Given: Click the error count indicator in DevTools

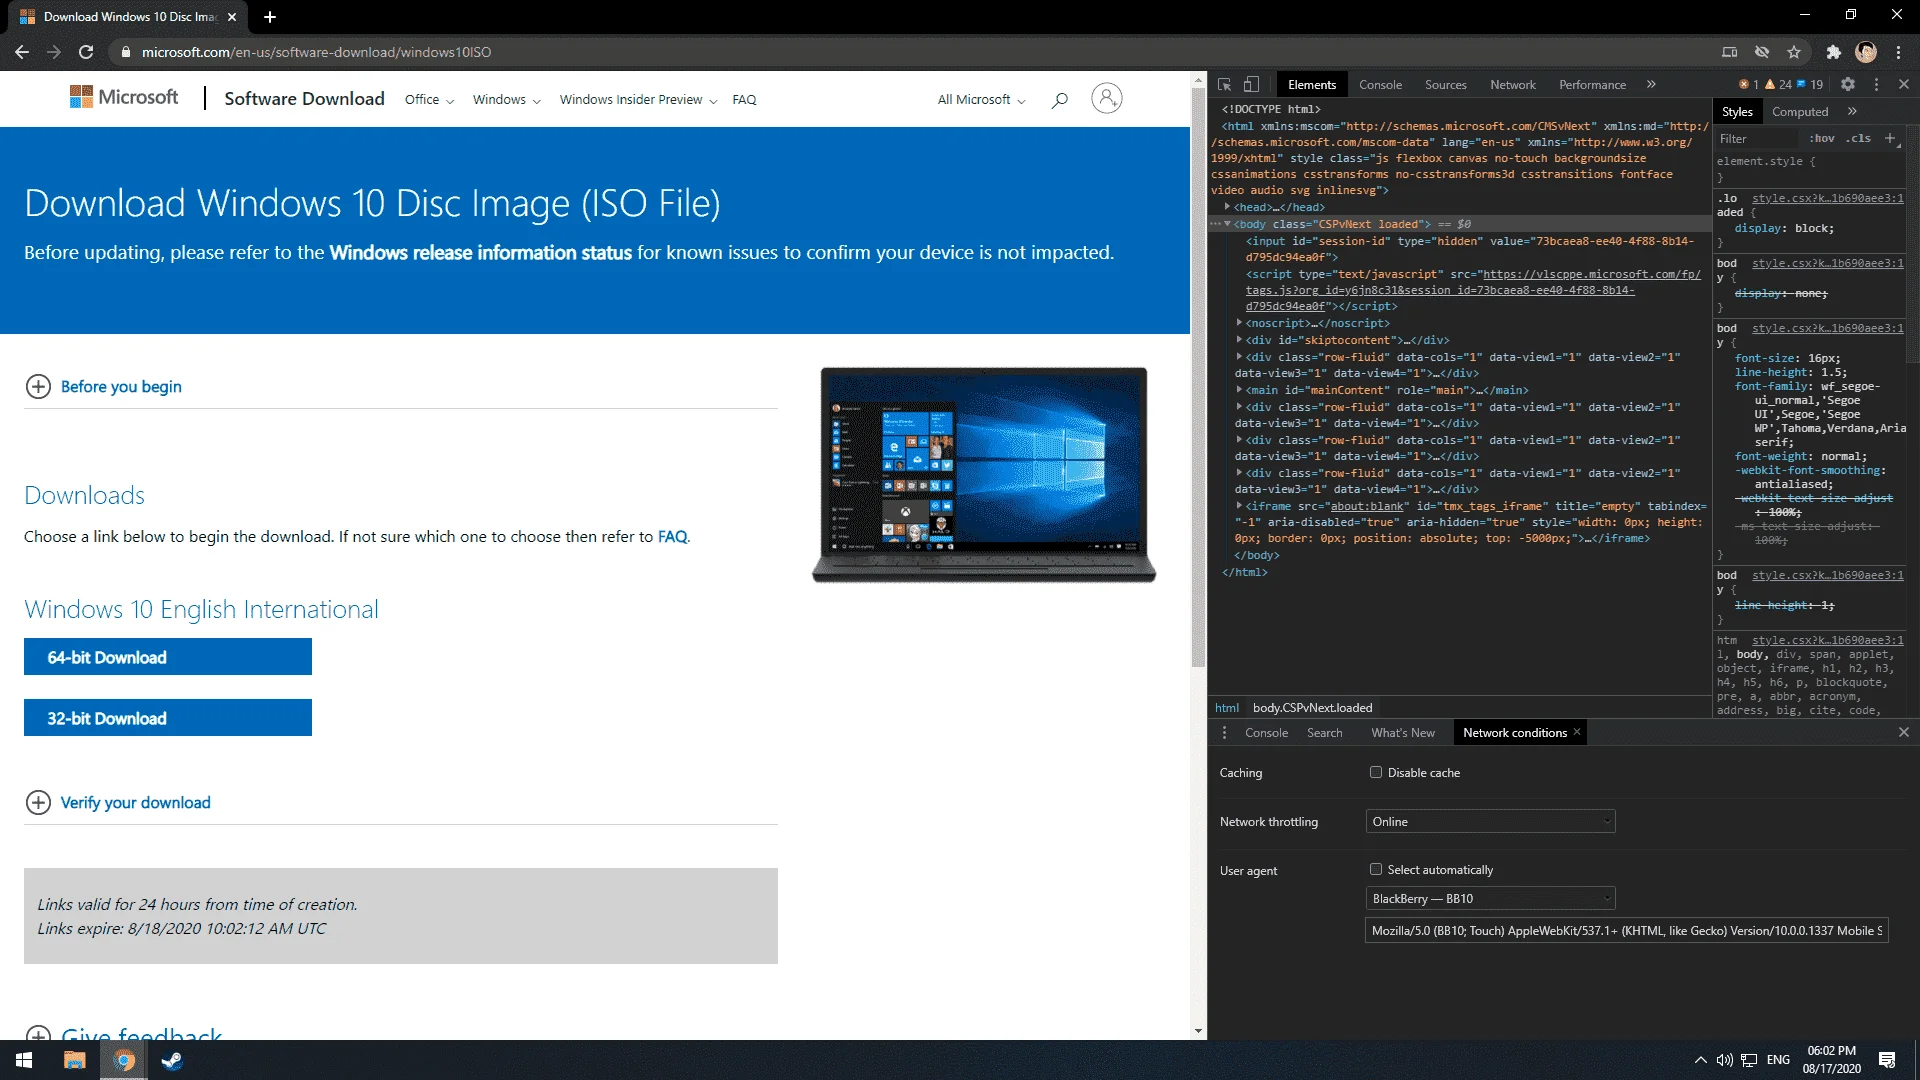Looking at the screenshot, I should pos(1749,85).
